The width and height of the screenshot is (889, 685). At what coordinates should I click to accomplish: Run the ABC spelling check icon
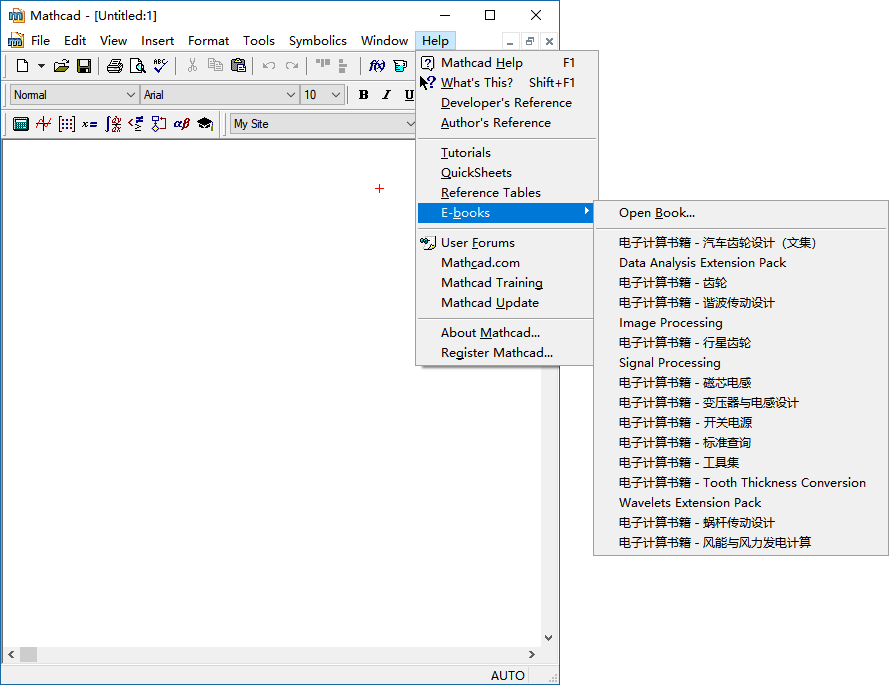pyautogui.click(x=160, y=66)
